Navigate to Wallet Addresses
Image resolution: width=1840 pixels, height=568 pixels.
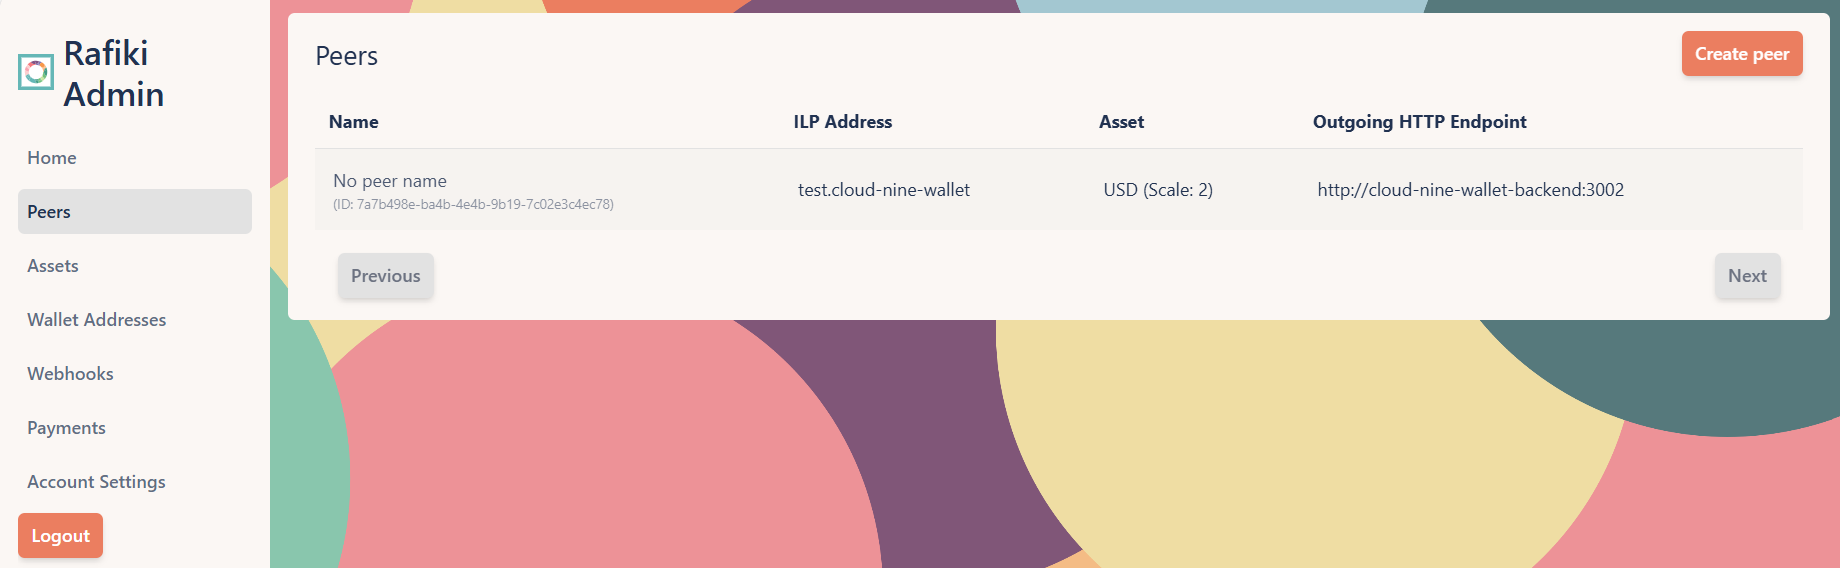[97, 320]
